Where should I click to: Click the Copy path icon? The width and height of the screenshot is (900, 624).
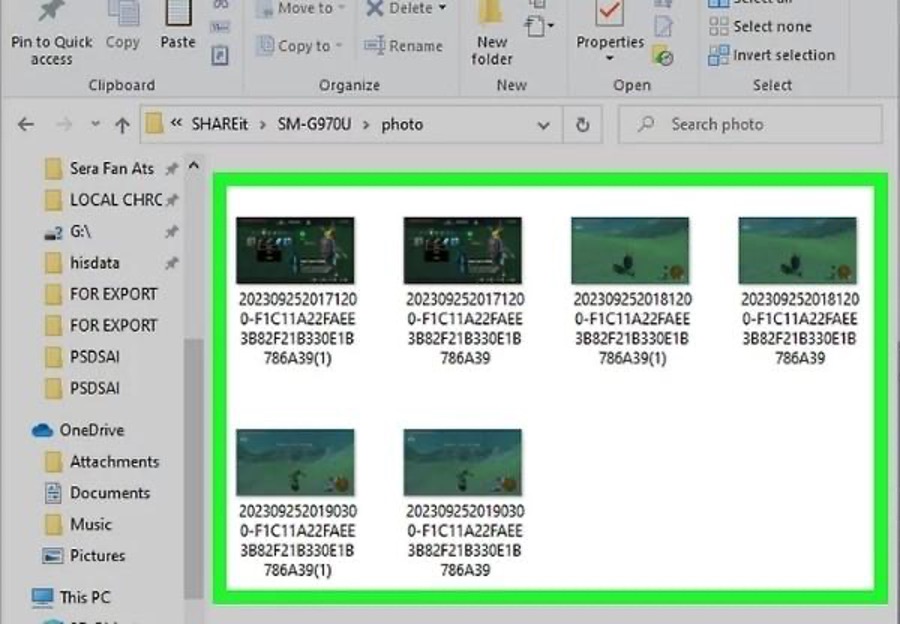(x=220, y=28)
